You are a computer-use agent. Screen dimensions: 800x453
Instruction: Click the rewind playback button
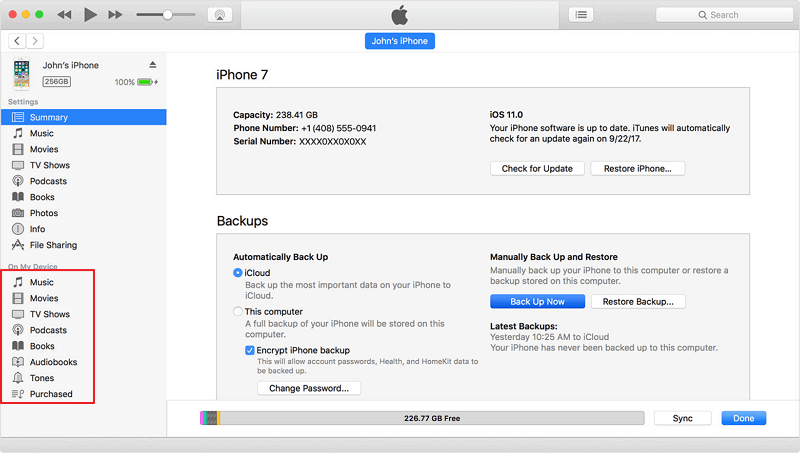(x=64, y=15)
